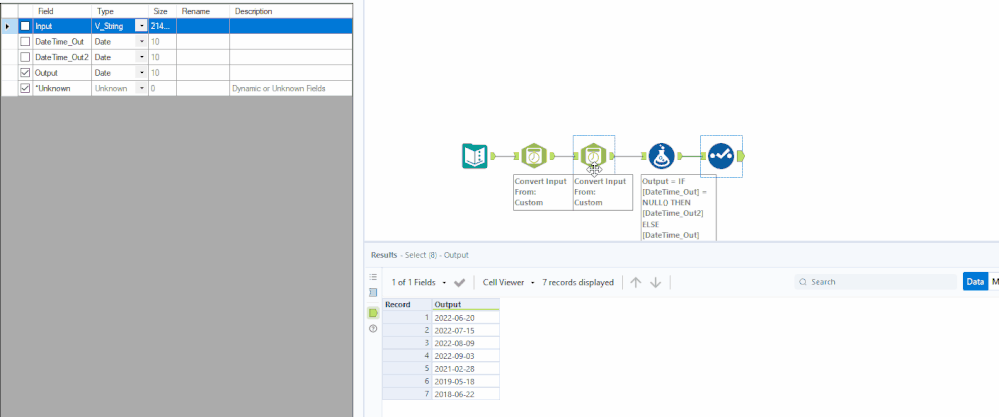The image size is (999, 417).
Task: Click record number 7 row header
Action: click(x=406, y=394)
